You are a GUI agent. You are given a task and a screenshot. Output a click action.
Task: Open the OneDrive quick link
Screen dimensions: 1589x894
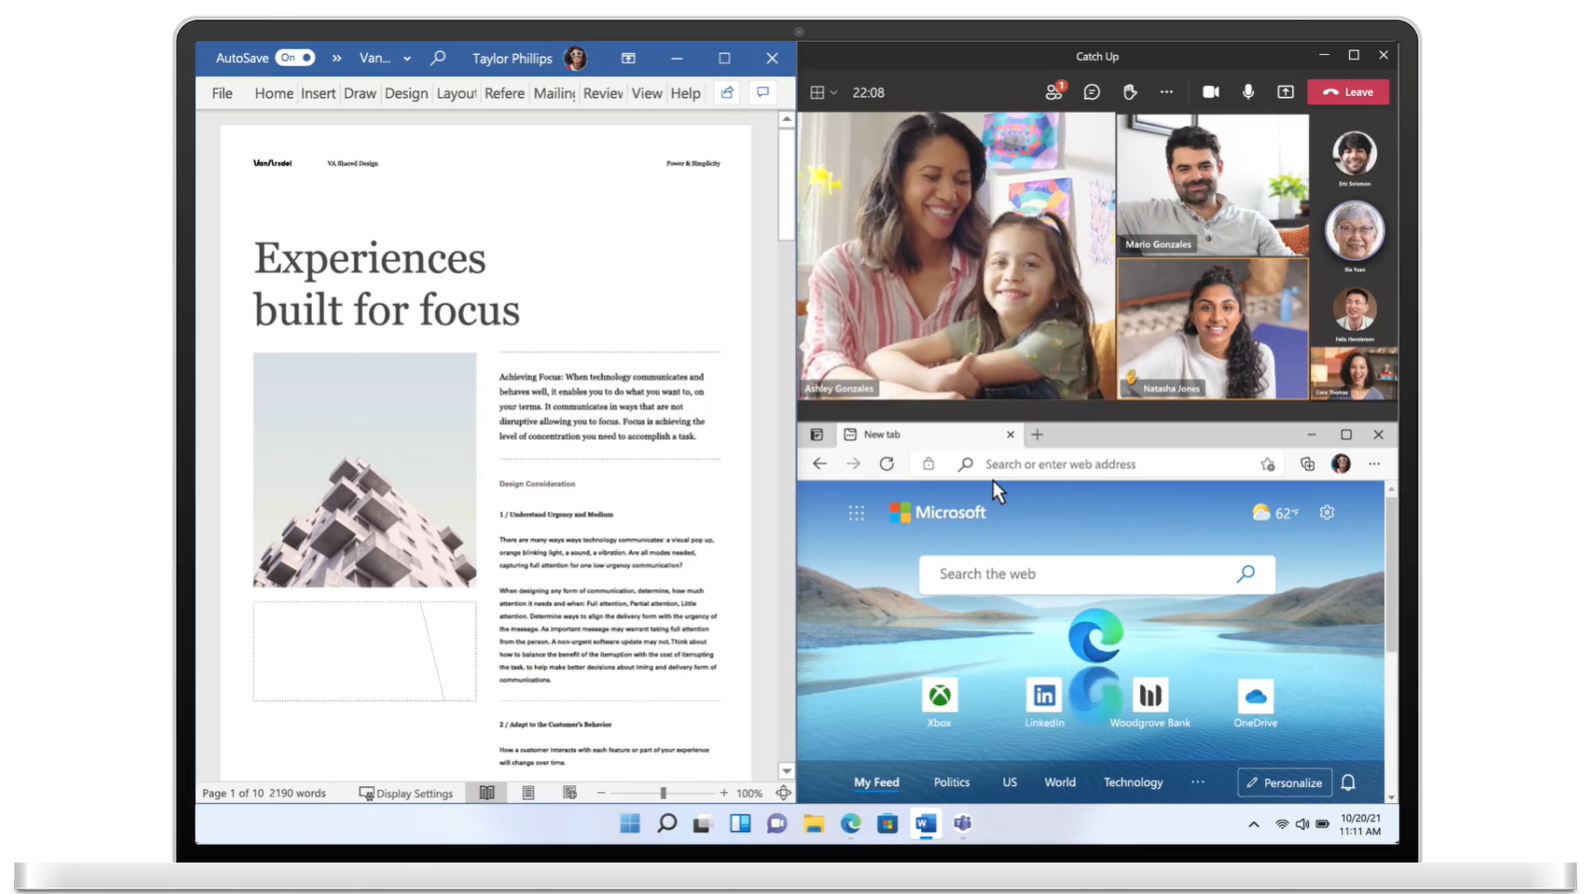point(1255,703)
